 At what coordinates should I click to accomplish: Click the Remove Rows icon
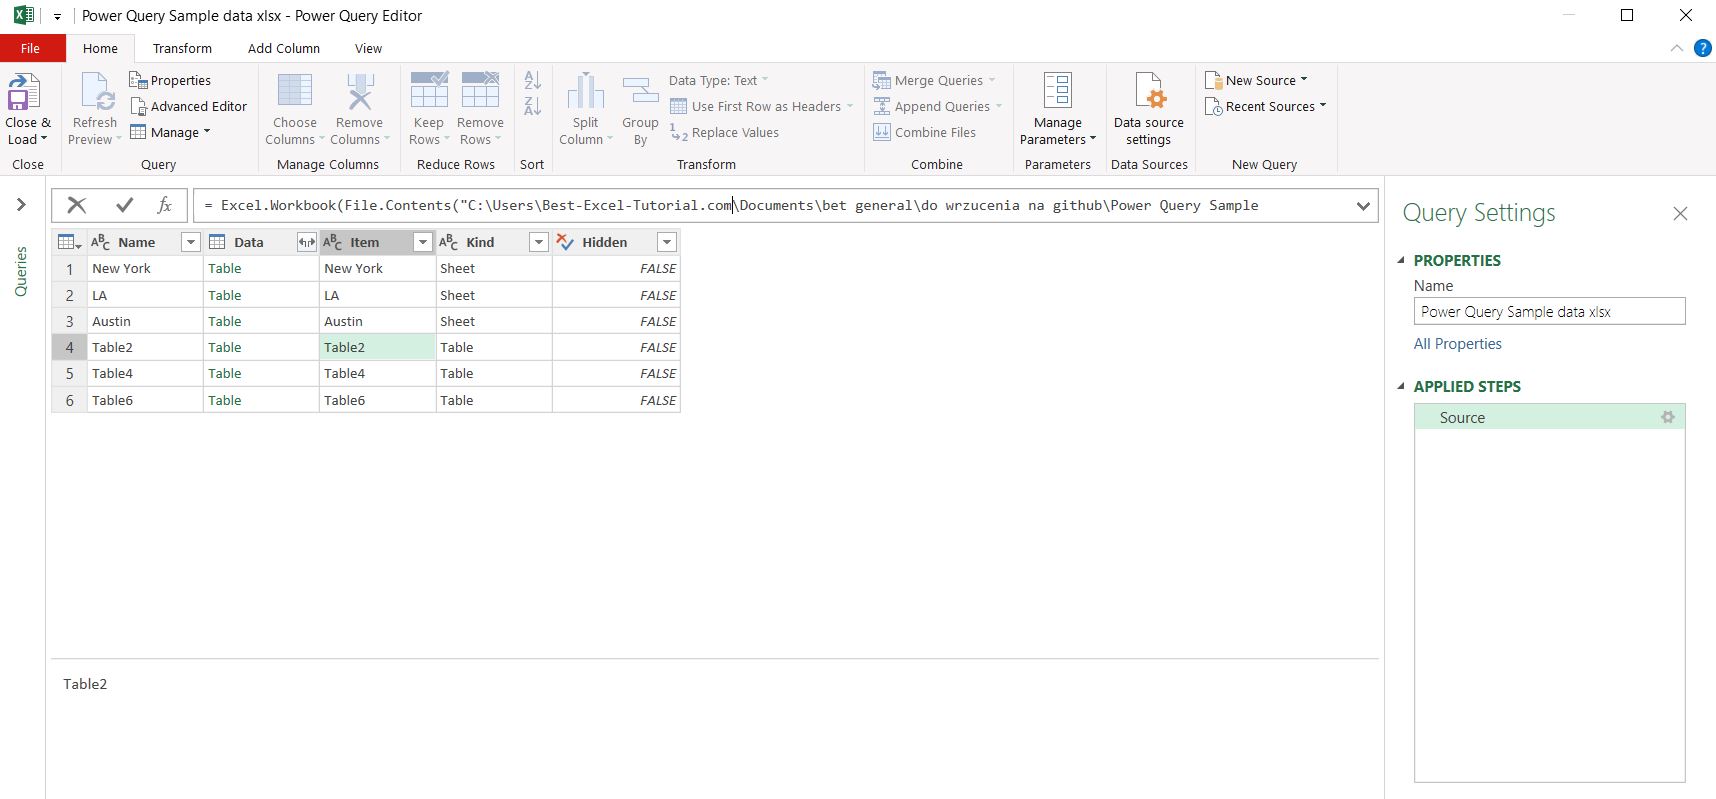(x=480, y=90)
